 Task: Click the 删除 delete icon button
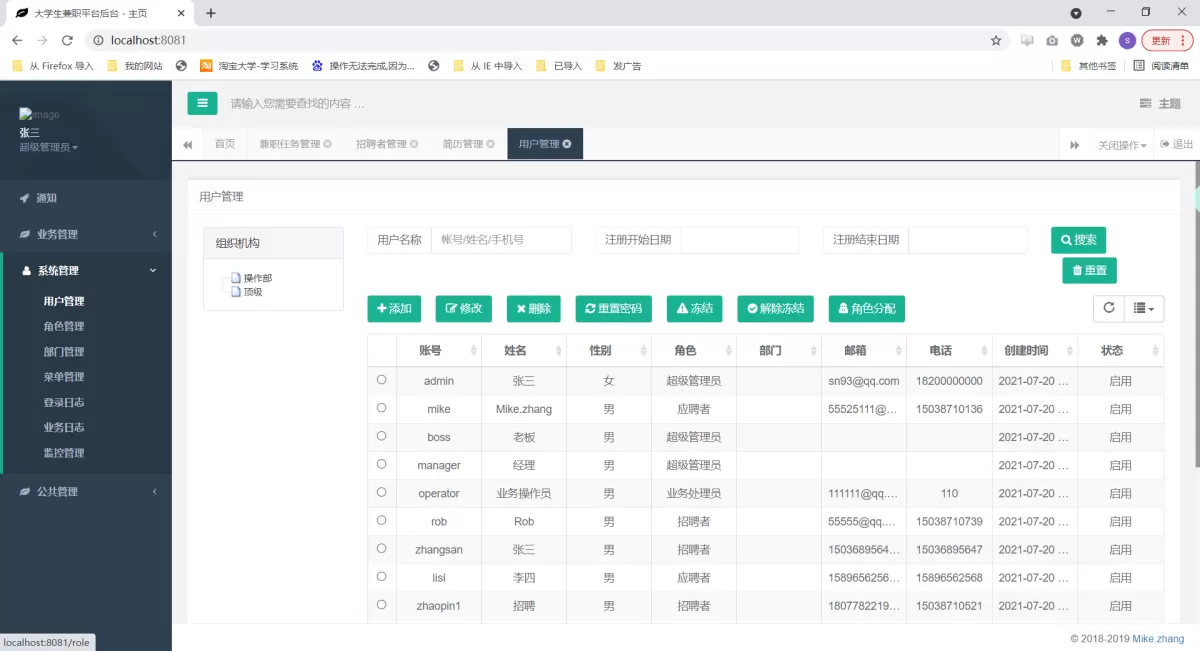(533, 308)
